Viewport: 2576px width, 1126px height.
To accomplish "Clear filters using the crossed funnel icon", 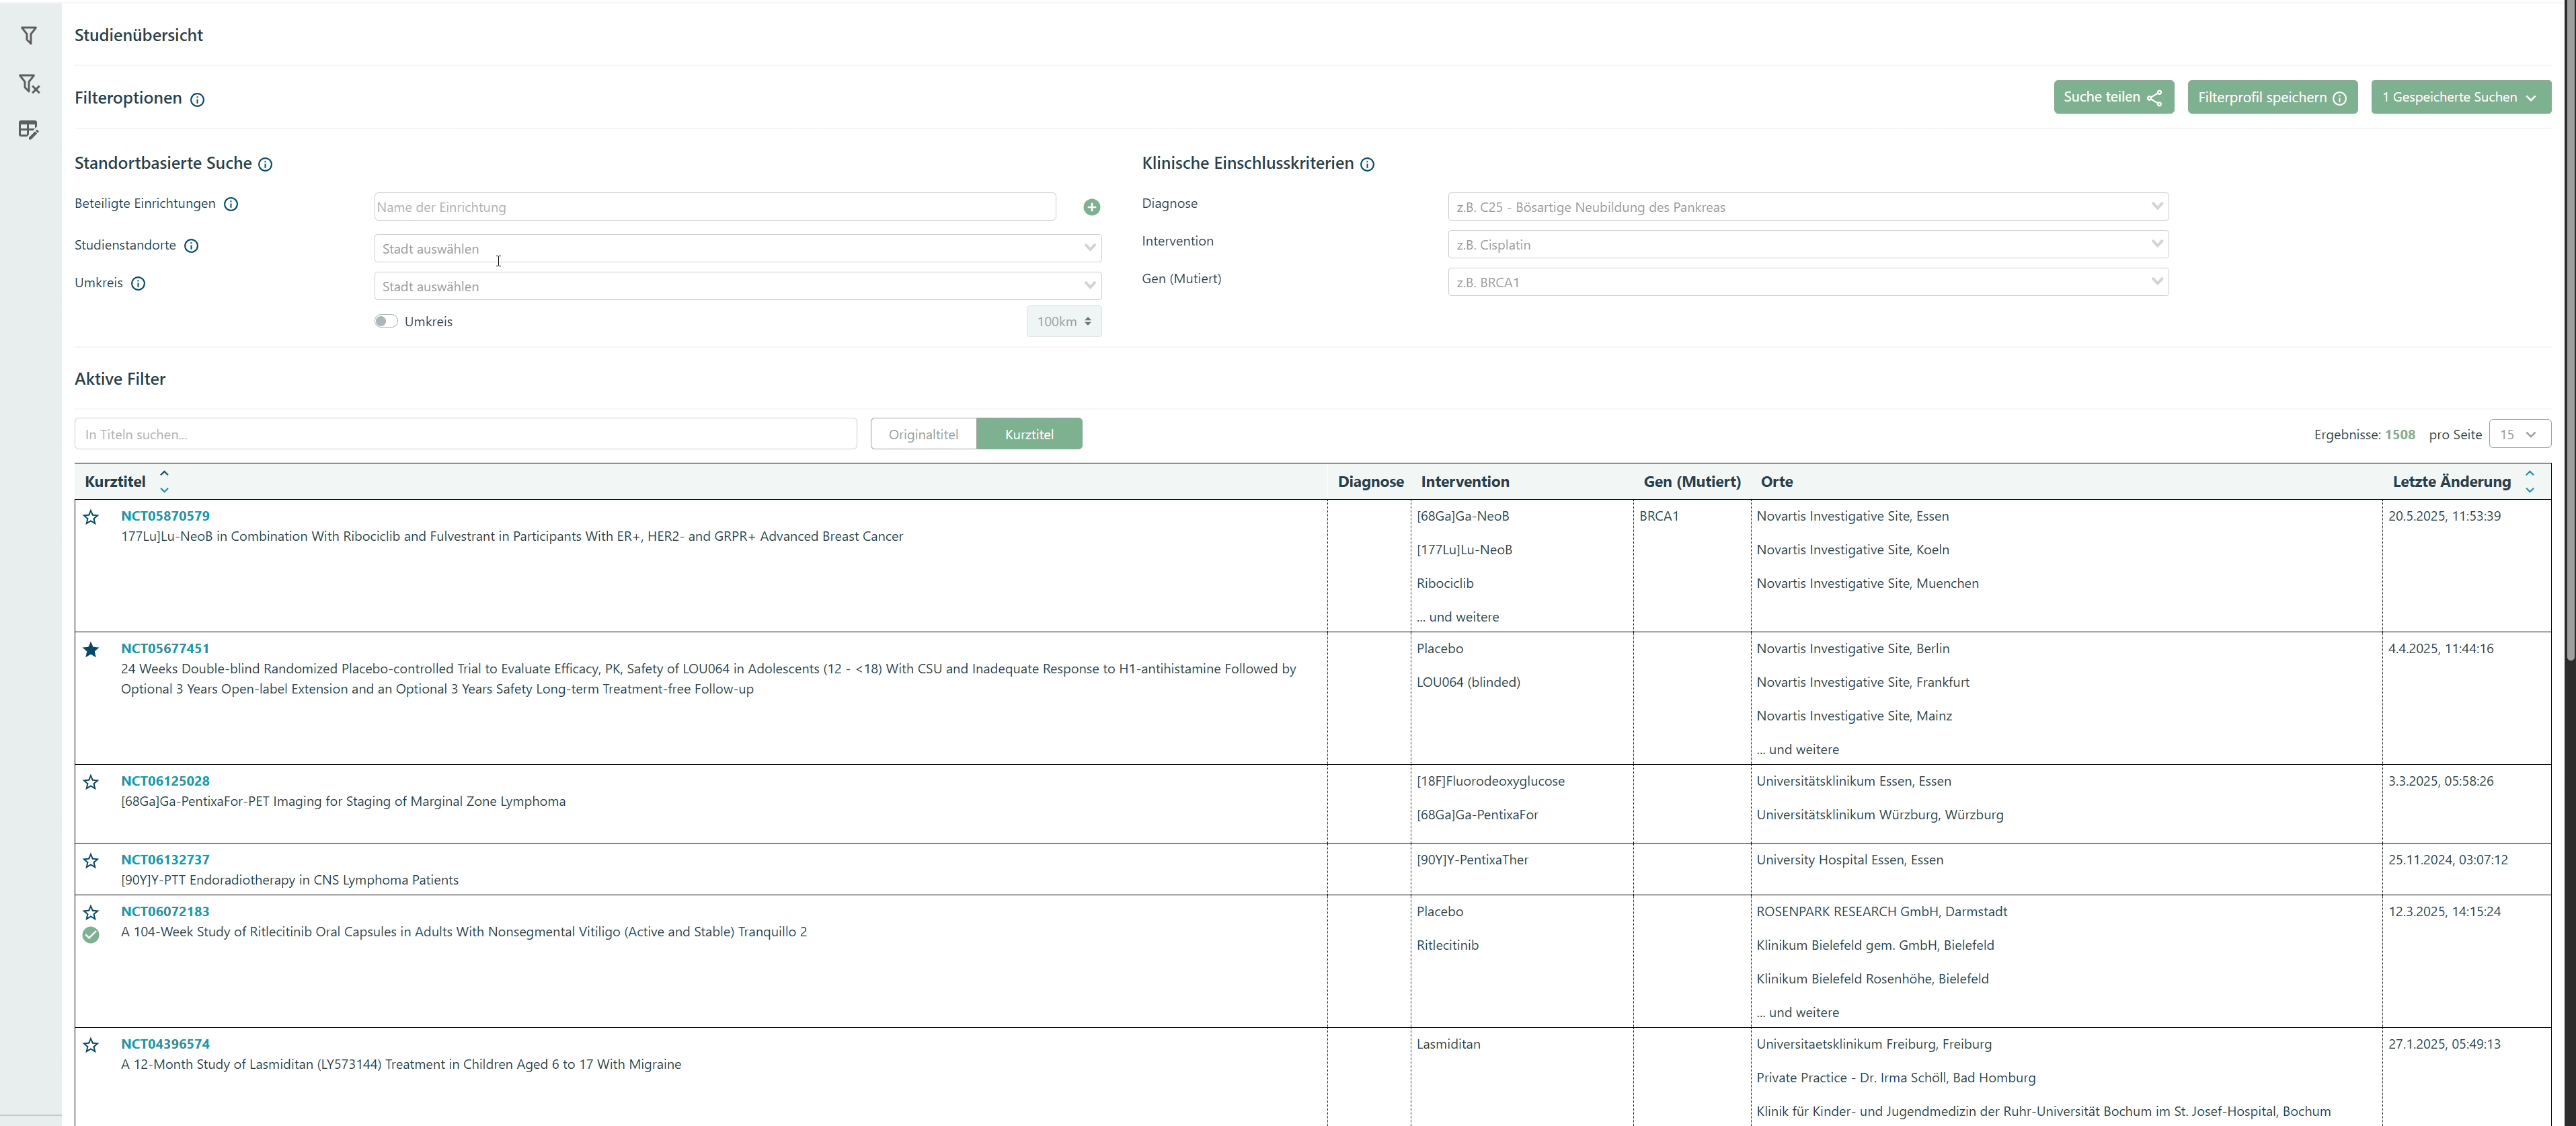I will [x=29, y=83].
